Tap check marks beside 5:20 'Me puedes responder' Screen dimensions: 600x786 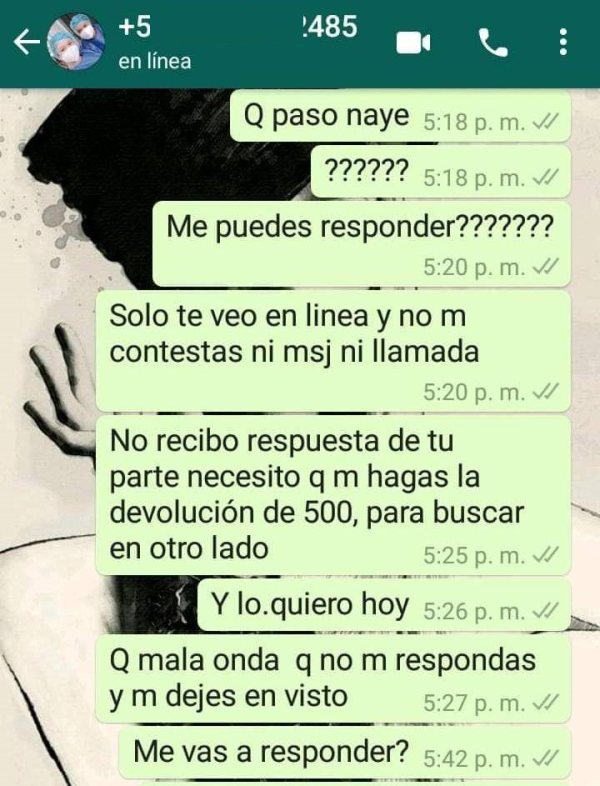(544, 267)
